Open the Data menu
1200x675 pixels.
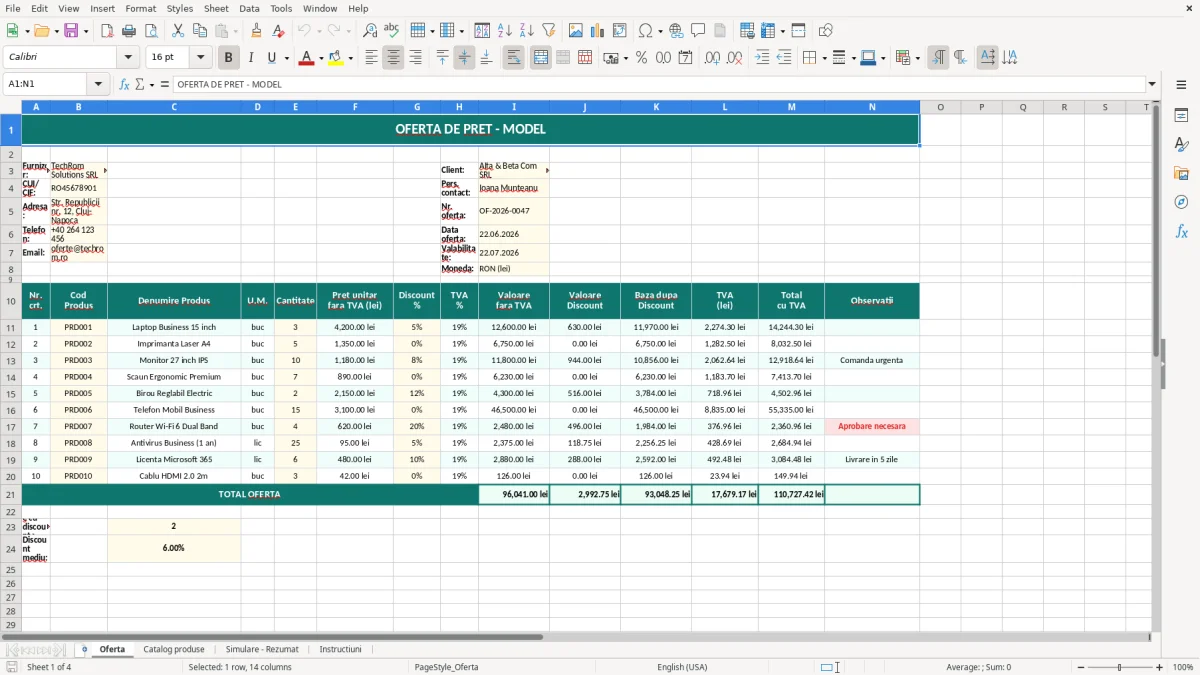click(x=249, y=8)
